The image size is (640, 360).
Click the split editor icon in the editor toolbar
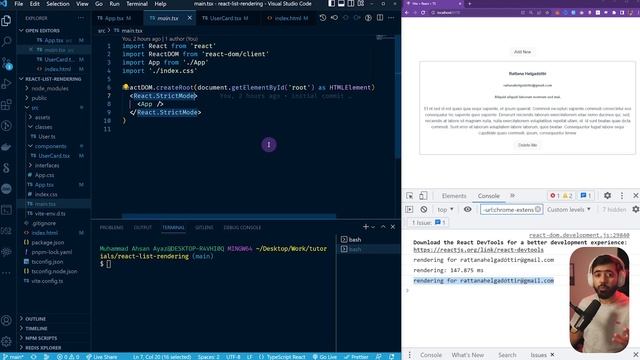click(x=380, y=18)
